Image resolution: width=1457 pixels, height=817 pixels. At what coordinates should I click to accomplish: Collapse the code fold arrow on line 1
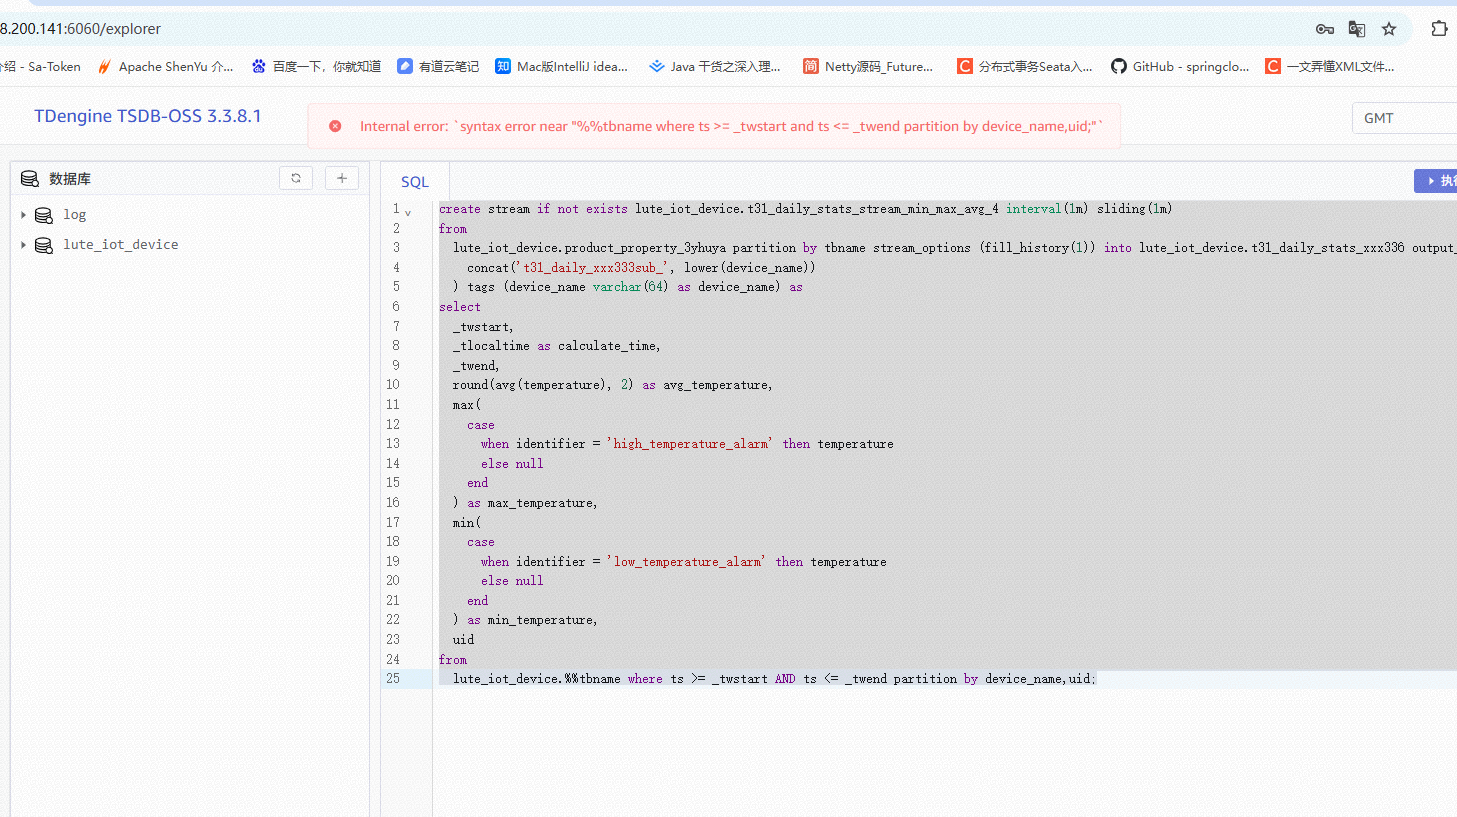click(408, 212)
